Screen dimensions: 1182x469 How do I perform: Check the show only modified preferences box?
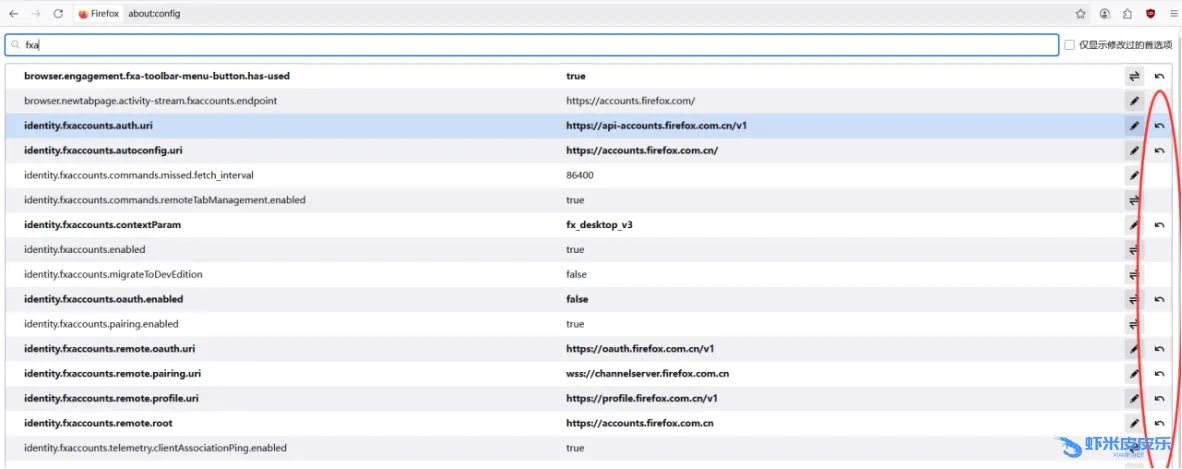click(1070, 45)
